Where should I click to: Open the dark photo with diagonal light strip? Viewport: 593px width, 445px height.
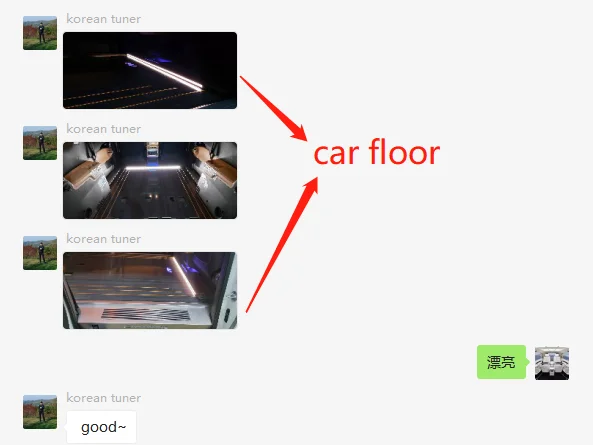pos(150,70)
